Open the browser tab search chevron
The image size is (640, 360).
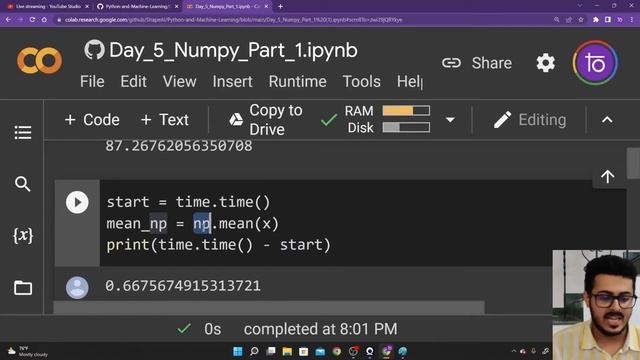click(580, 6)
